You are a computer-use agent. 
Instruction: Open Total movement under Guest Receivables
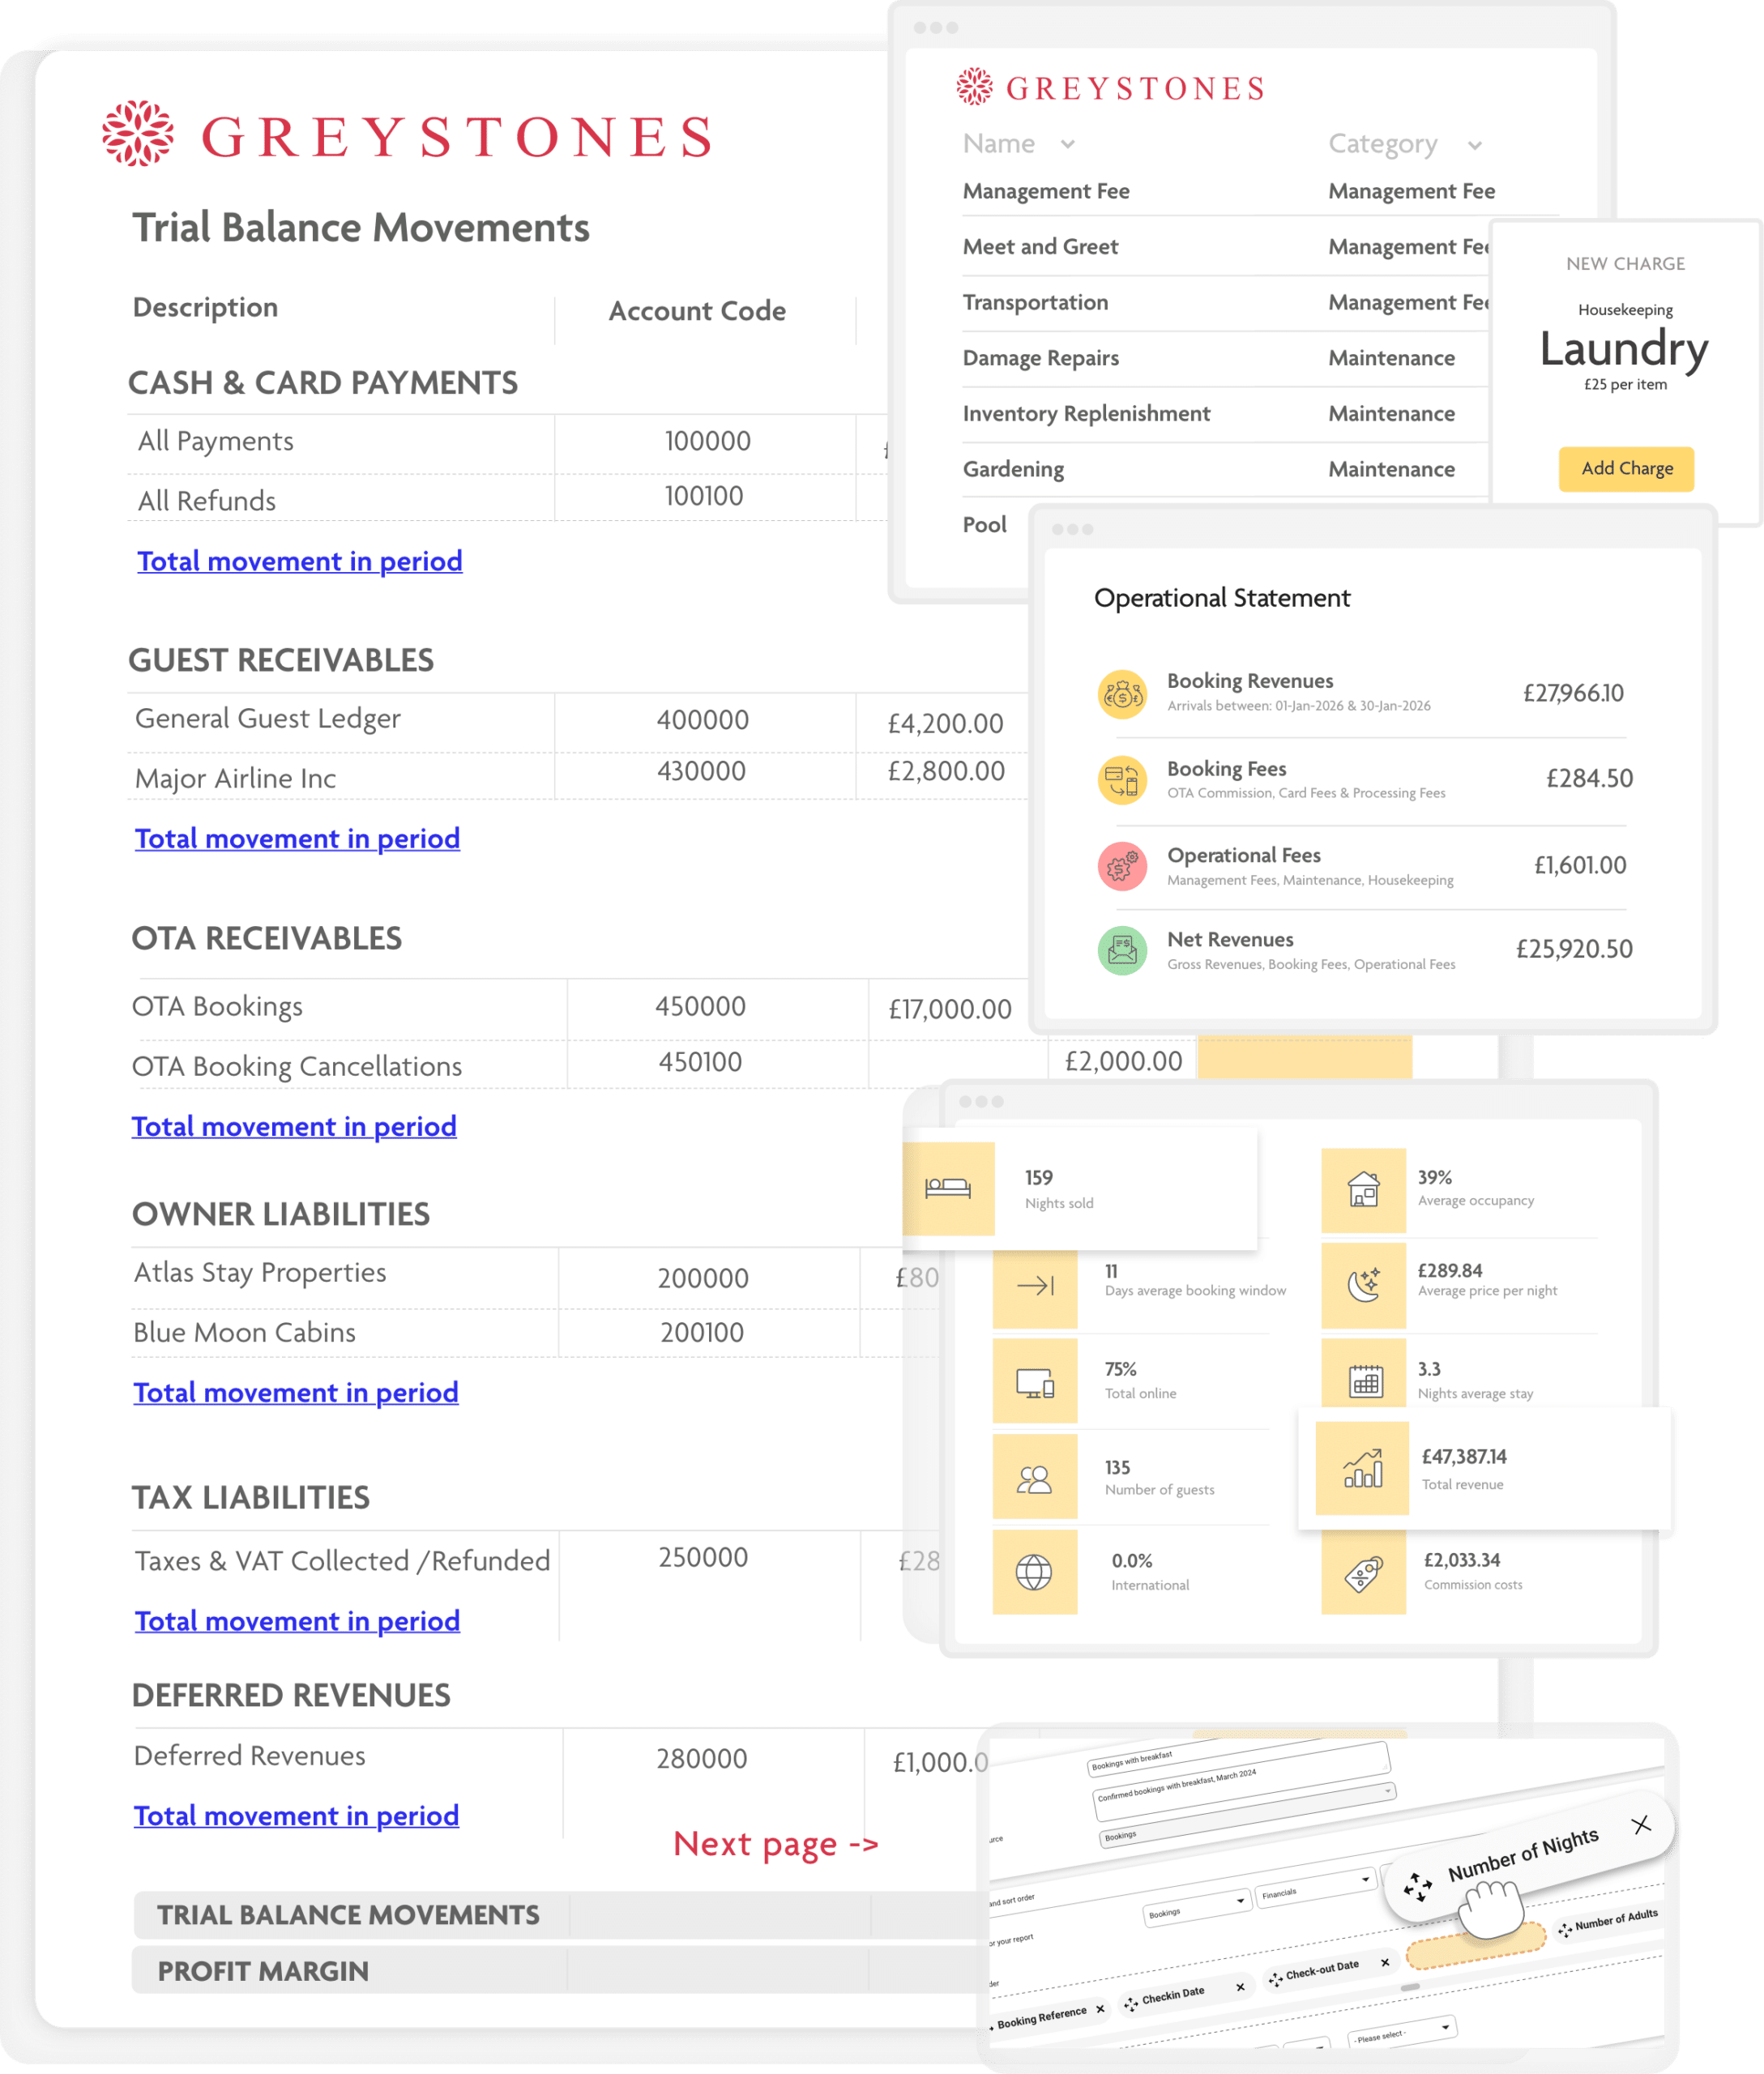[298, 838]
